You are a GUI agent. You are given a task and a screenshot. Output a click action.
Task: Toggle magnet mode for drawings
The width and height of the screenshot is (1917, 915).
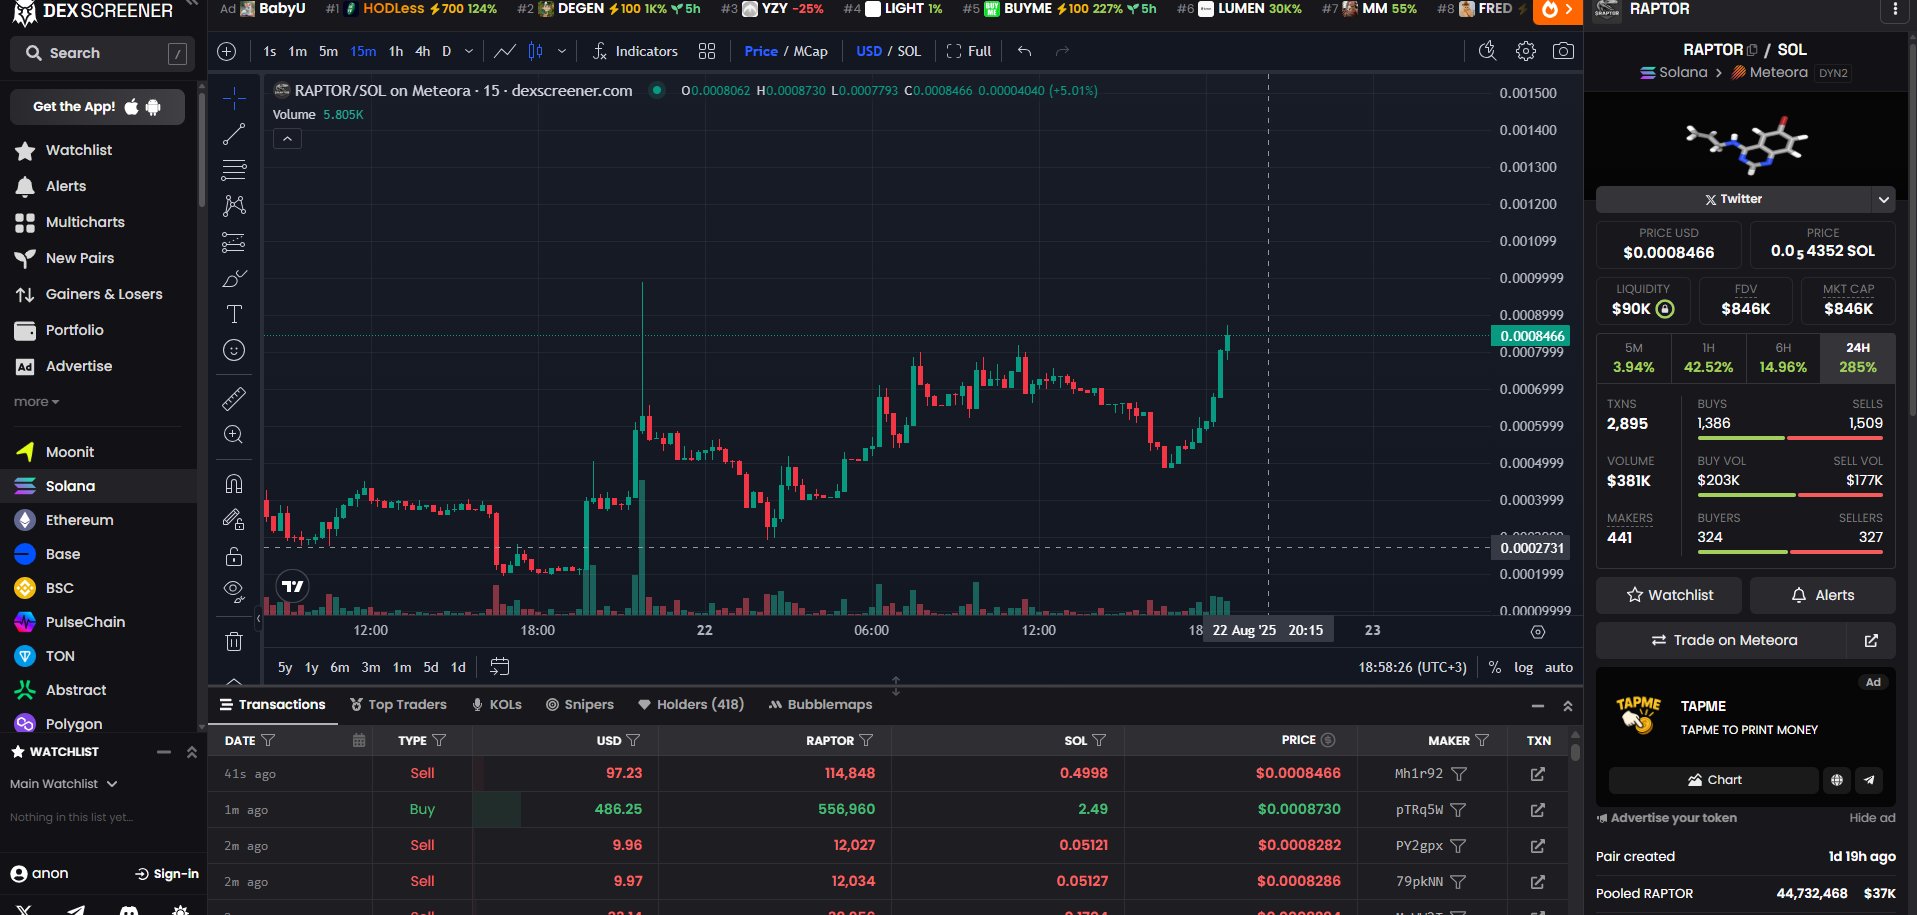tap(234, 484)
